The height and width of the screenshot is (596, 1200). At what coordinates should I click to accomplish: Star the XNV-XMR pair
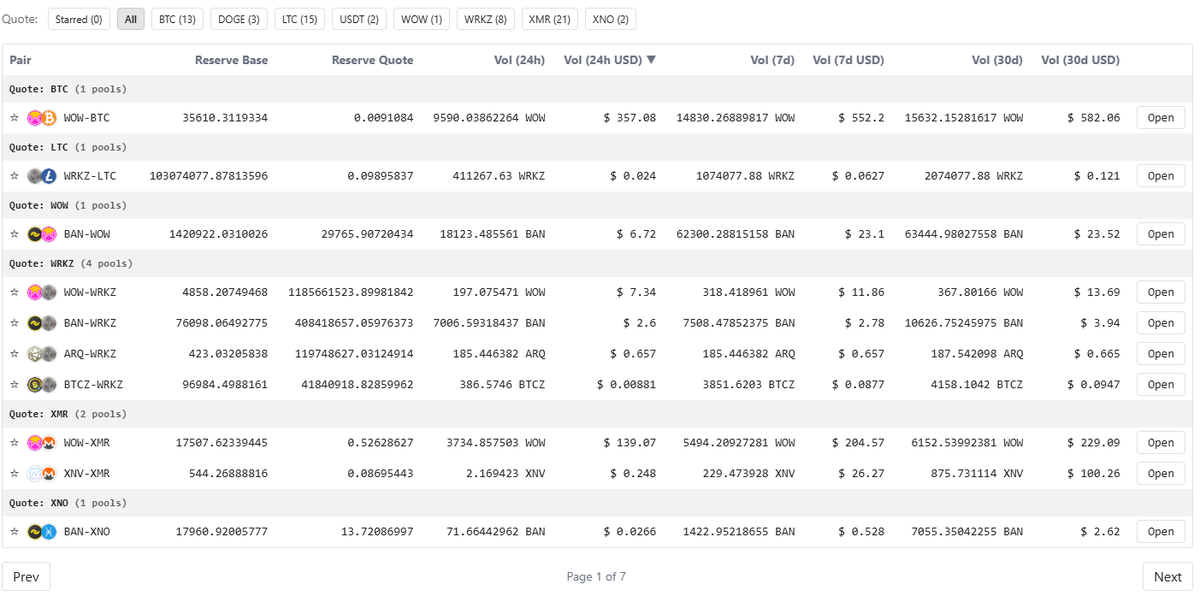(x=14, y=473)
